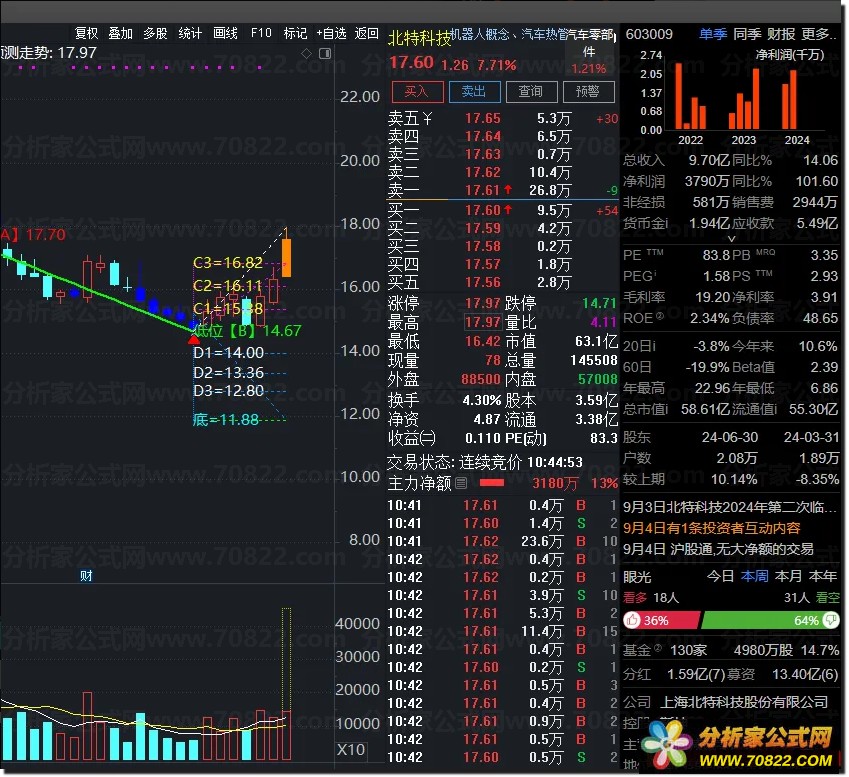Click stock name 北特科技
This screenshot has width=849, height=777.
420,38
